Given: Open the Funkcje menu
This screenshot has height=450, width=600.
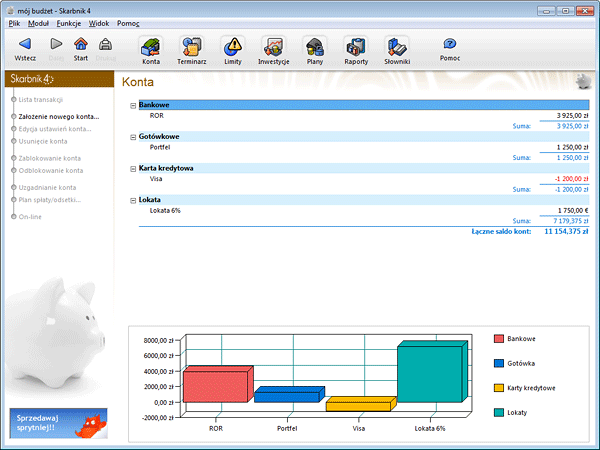Looking at the screenshot, I should [x=69, y=22].
